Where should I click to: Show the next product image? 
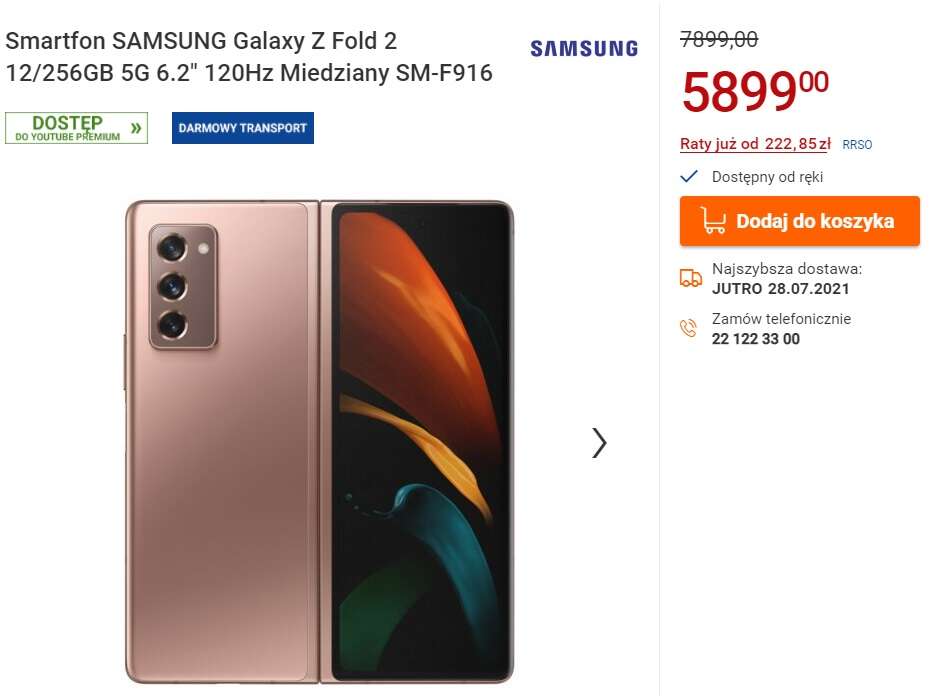coord(599,443)
